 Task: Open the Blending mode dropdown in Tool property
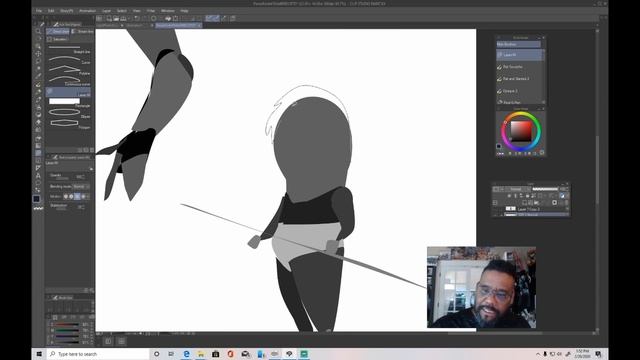(x=81, y=187)
